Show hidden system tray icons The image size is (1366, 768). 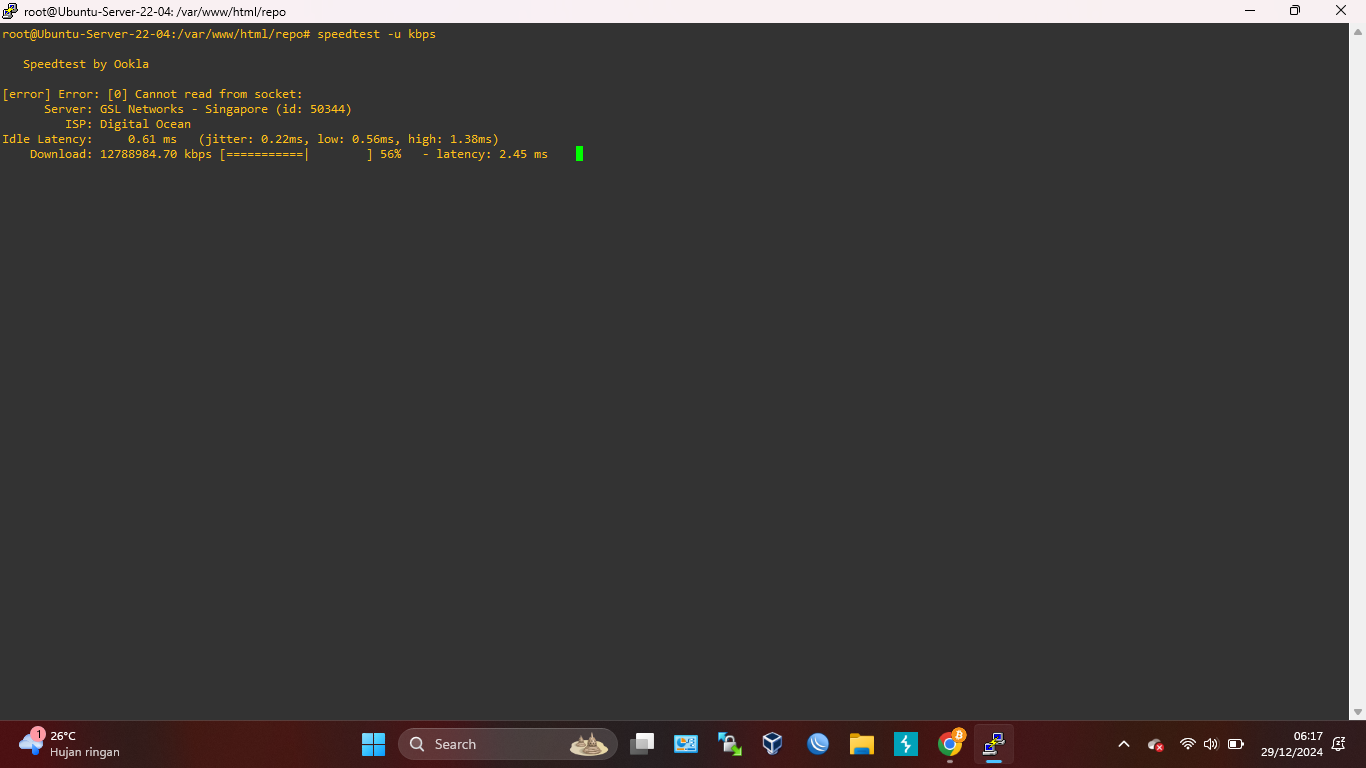coord(1123,744)
